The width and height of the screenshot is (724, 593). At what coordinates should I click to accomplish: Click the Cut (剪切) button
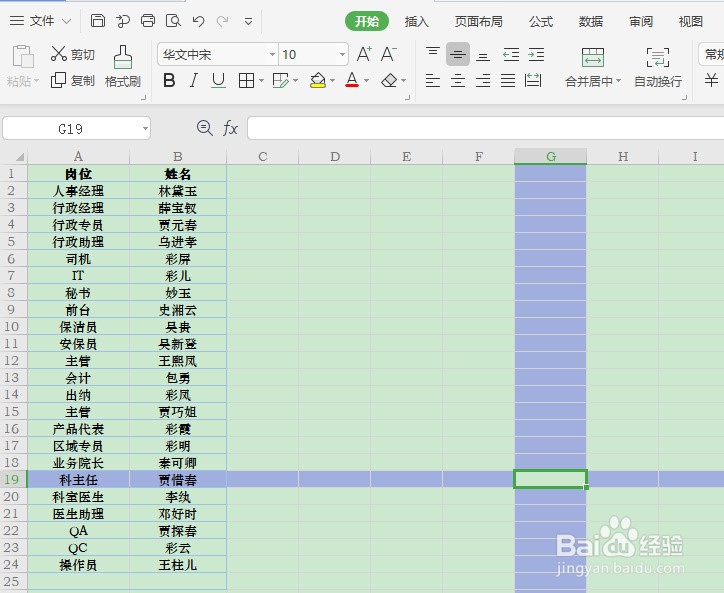72,54
